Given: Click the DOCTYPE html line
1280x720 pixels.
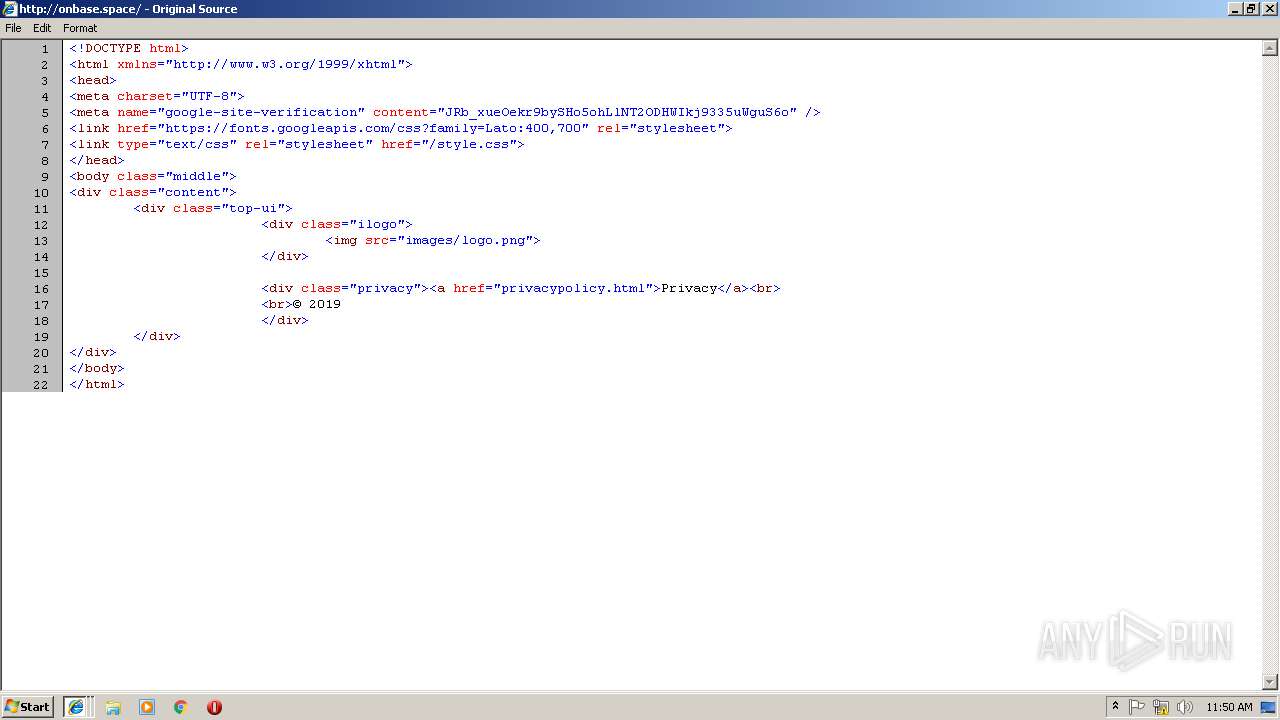Looking at the screenshot, I should [x=129, y=48].
